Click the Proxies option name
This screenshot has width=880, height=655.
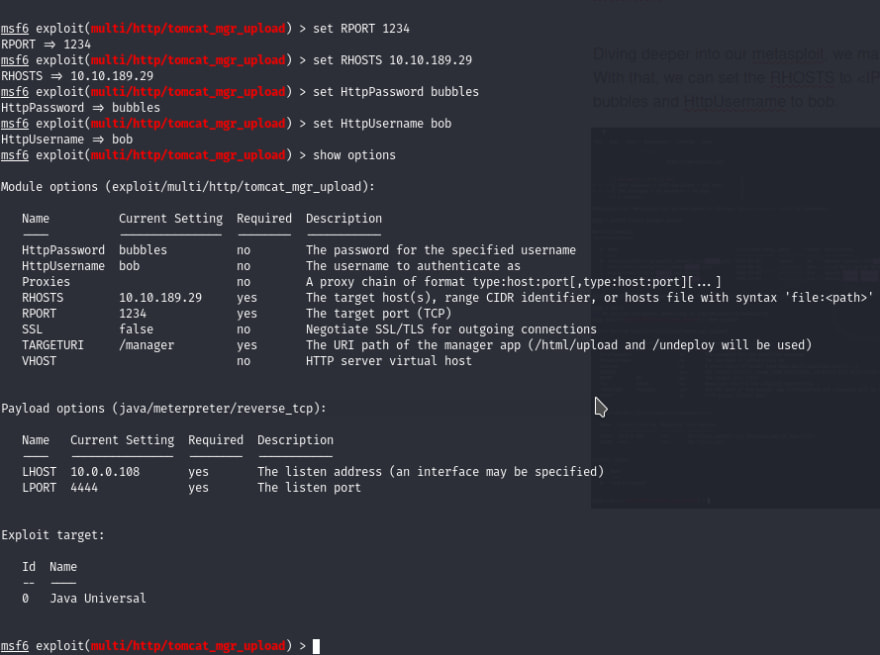(46, 282)
